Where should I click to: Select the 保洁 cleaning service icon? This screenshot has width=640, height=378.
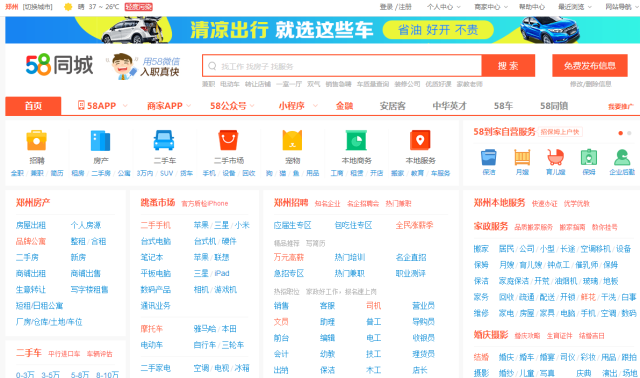(489, 157)
